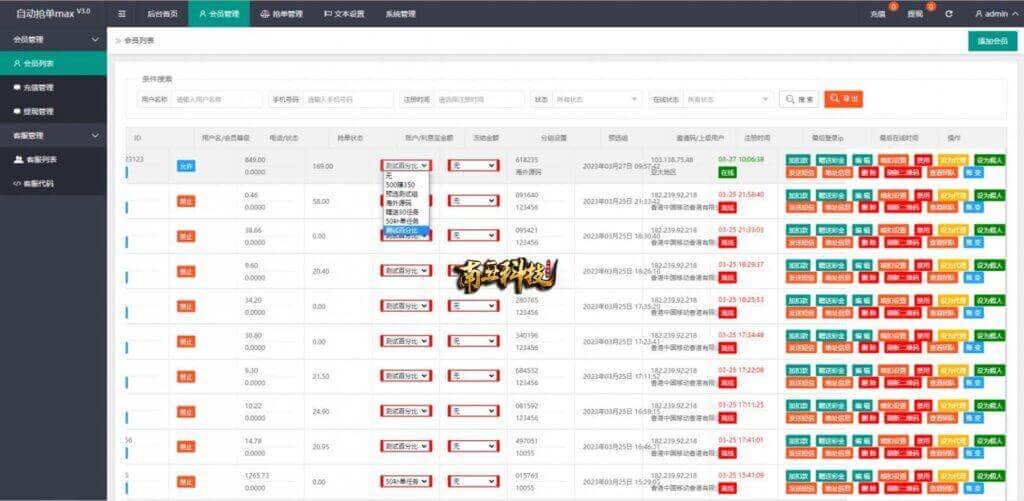
Task: Open 客服列表 in the sidebar
Action: click(x=40, y=159)
